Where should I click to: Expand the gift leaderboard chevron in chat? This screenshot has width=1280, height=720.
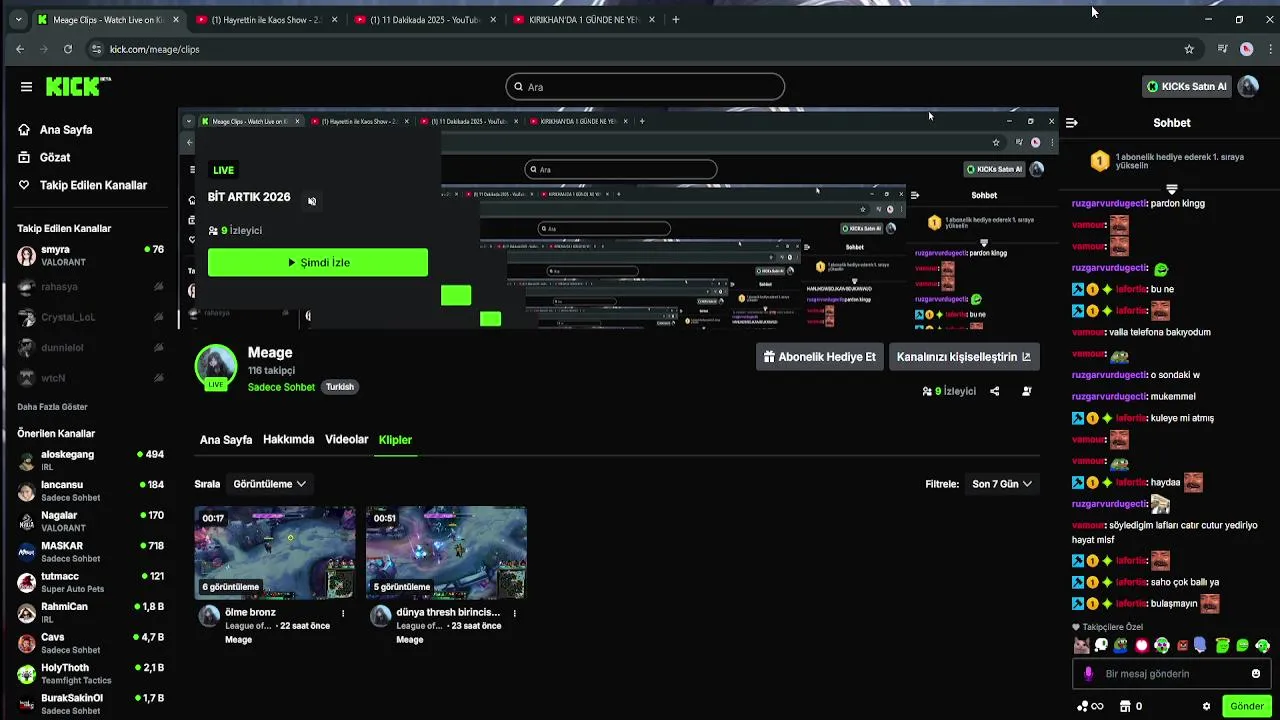1171,189
